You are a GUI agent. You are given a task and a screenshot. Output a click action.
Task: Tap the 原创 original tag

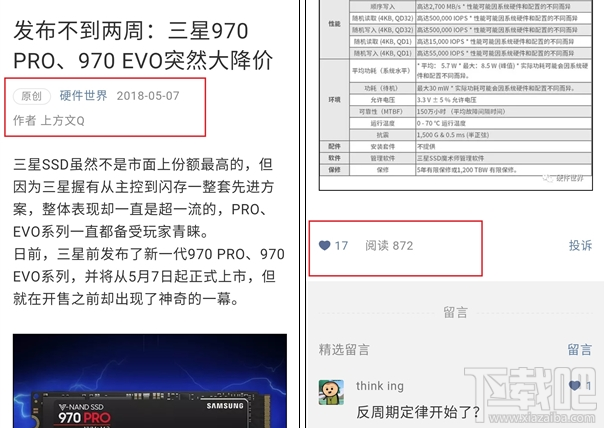point(32,96)
